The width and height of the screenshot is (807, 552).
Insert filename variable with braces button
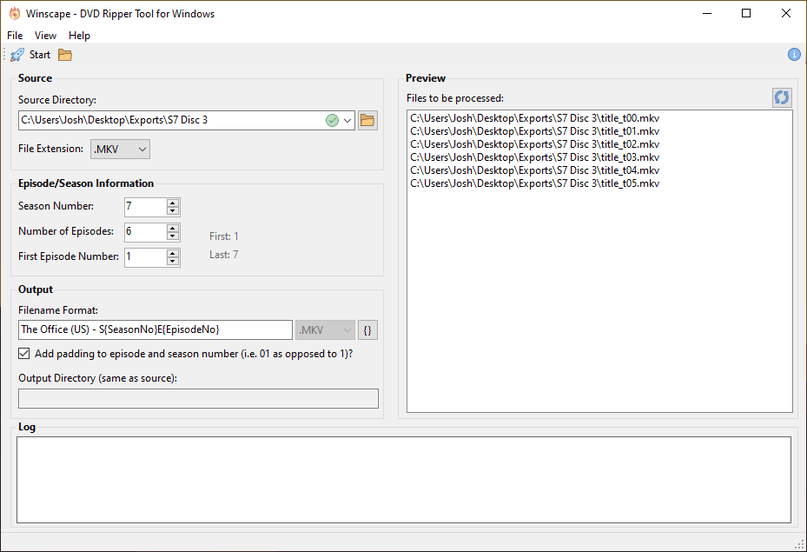367,330
